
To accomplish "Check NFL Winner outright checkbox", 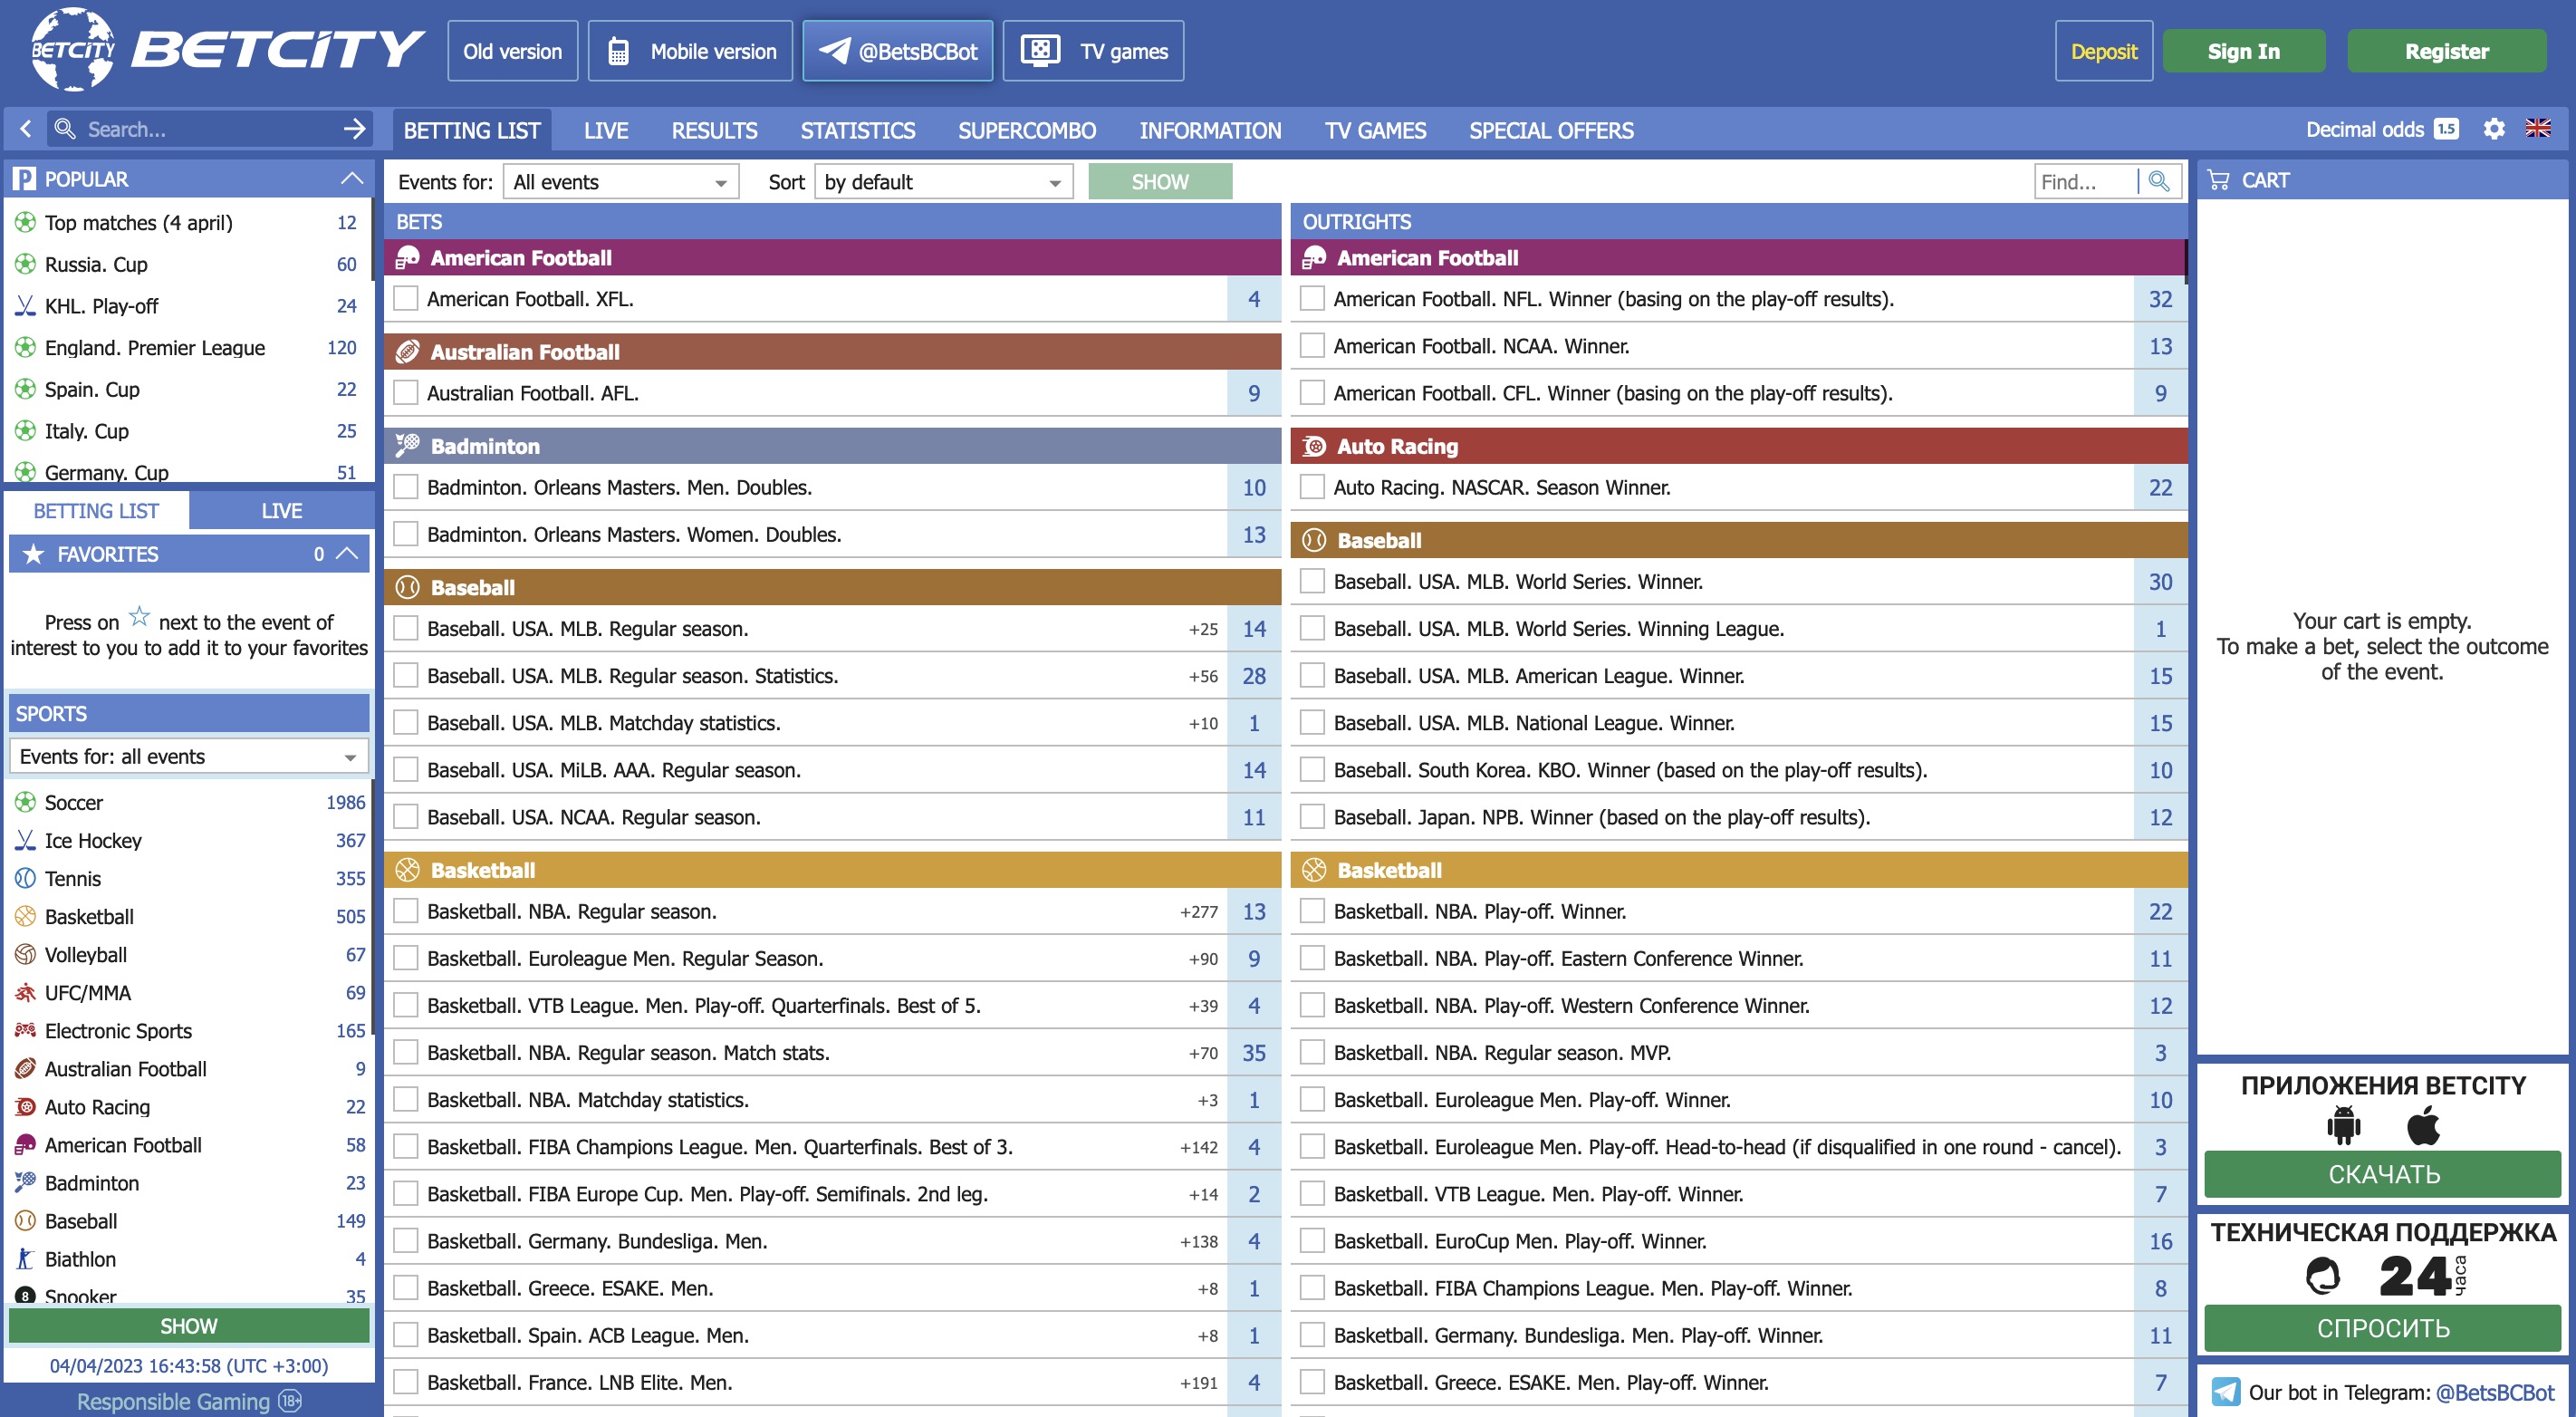I will pos(1312,298).
